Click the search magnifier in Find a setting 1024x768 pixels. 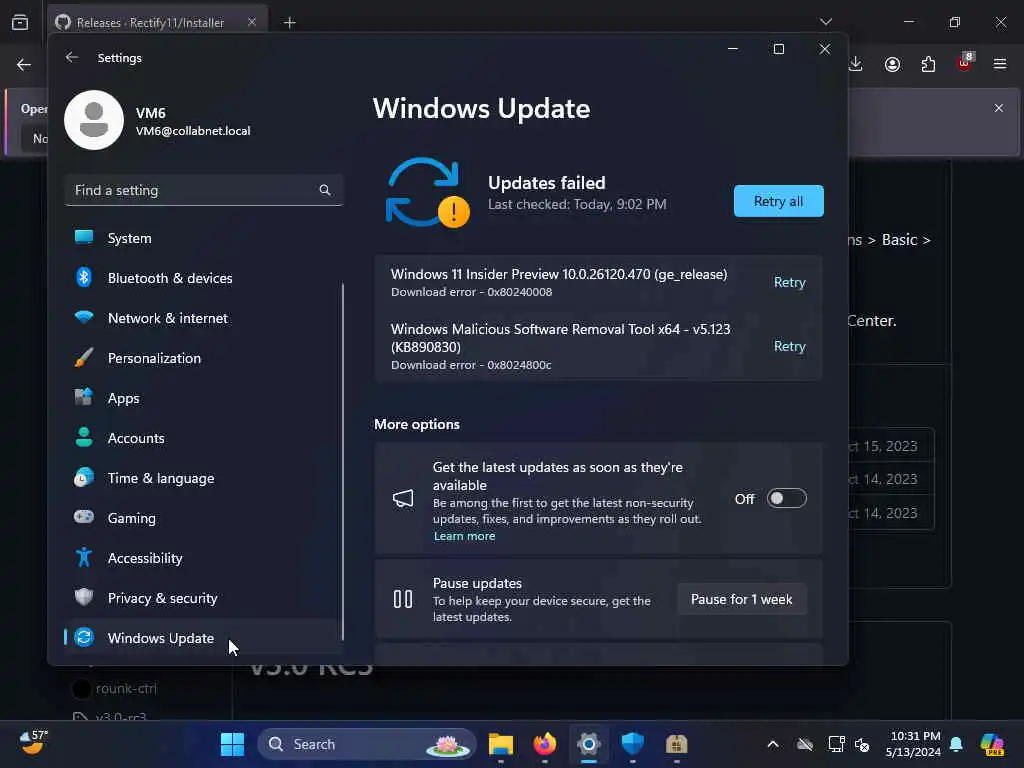click(325, 190)
